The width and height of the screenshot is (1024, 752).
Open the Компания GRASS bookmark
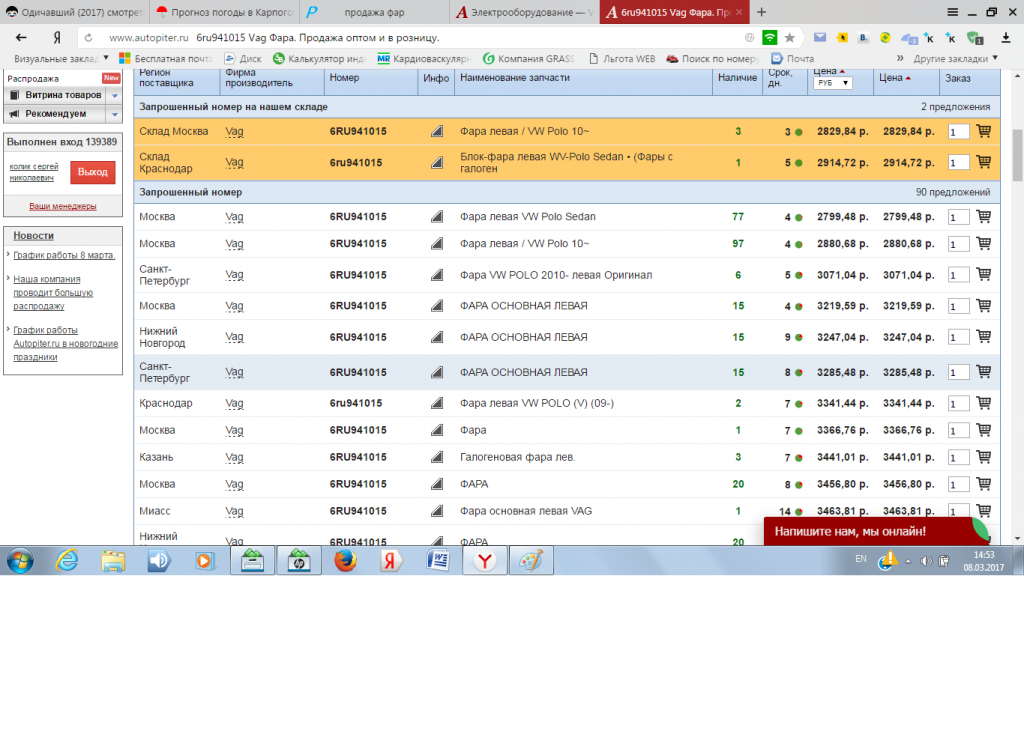[x=529, y=59]
